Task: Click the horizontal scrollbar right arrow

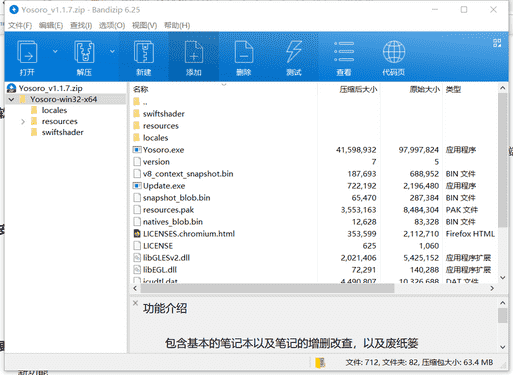Action: [x=492, y=288]
